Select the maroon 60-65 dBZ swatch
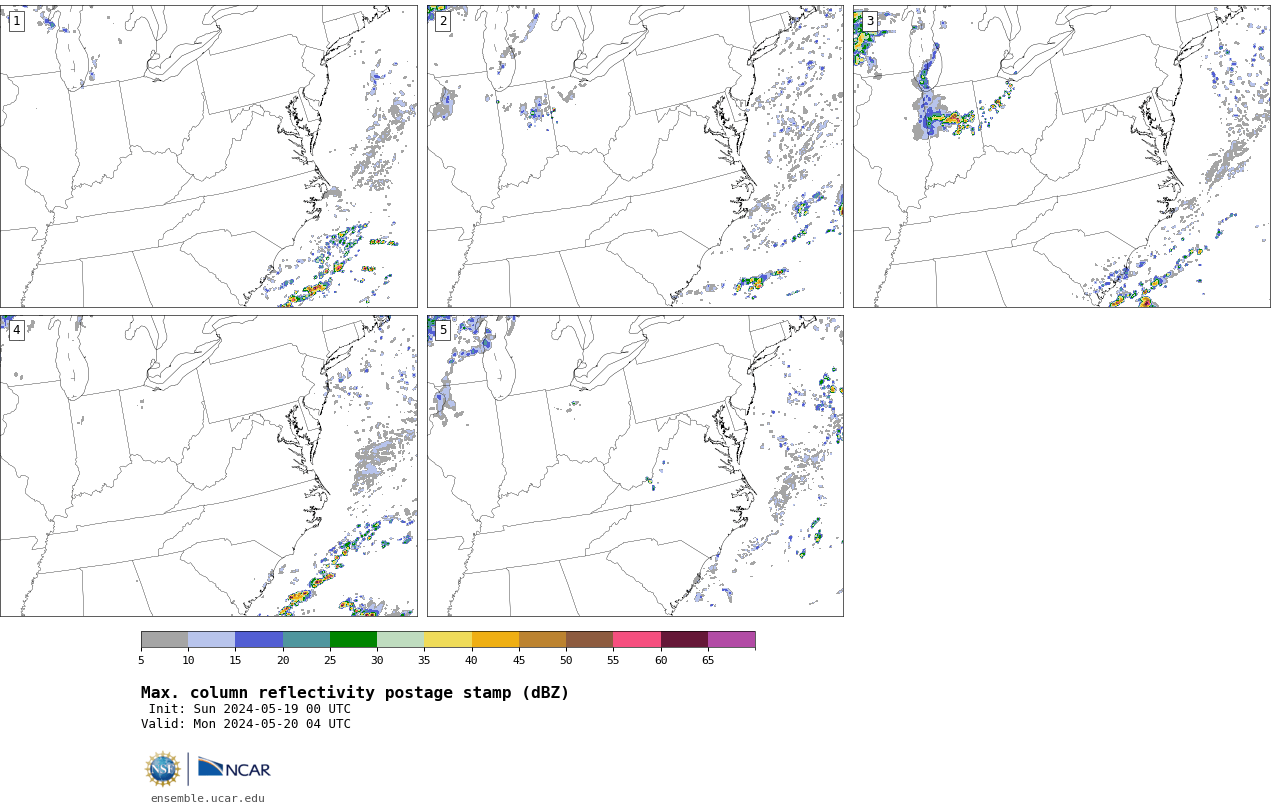 [x=684, y=640]
